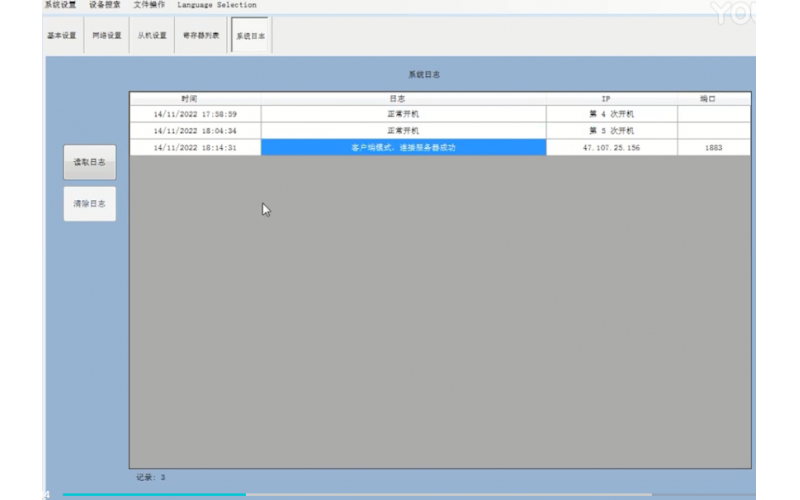The height and width of the screenshot is (500, 800).
Task: Switch to the 寄存器列表 tab
Action: coord(201,36)
